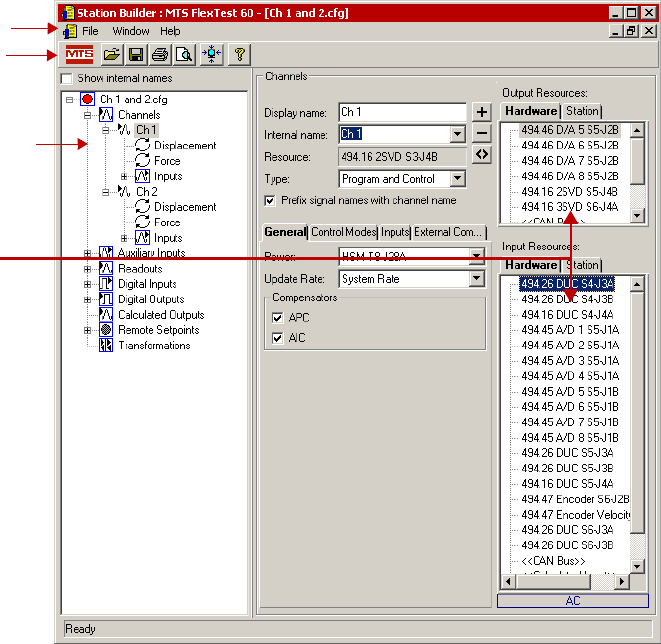Click the Remote Setpoints dial icon

coord(106,330)
